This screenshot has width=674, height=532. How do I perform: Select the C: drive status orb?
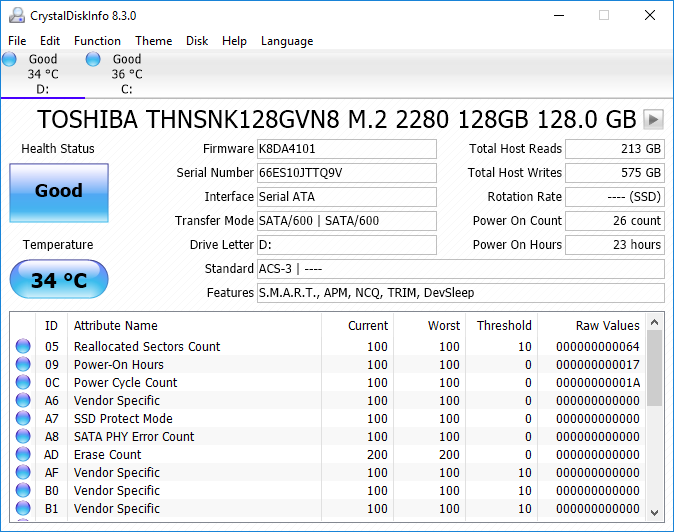click(x=94, y=60)
